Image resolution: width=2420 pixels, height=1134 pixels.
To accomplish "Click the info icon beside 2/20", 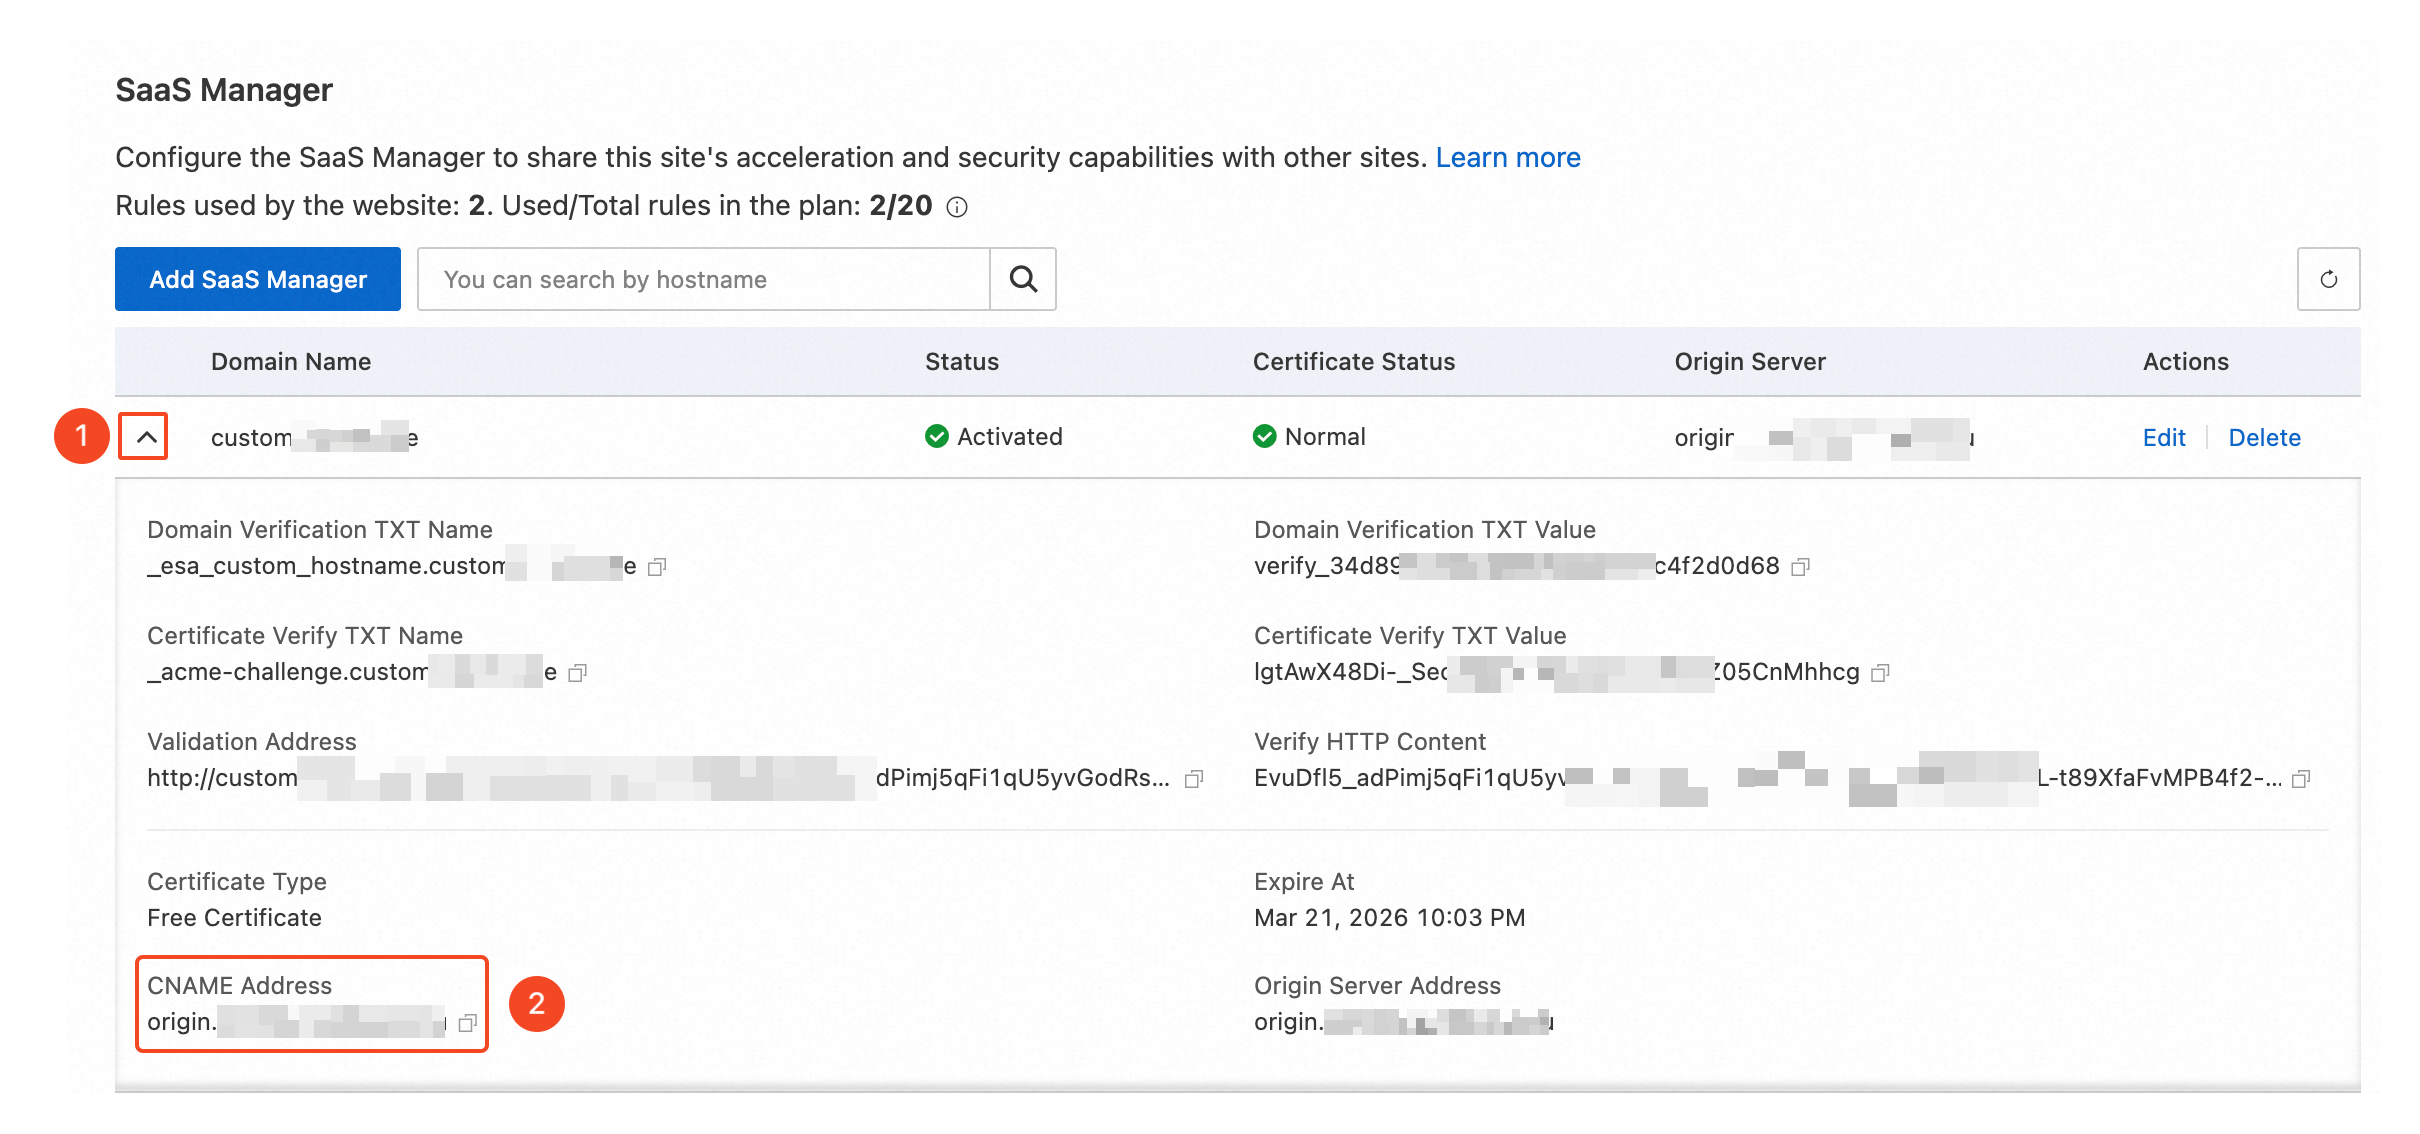I will tap(957, 207).
